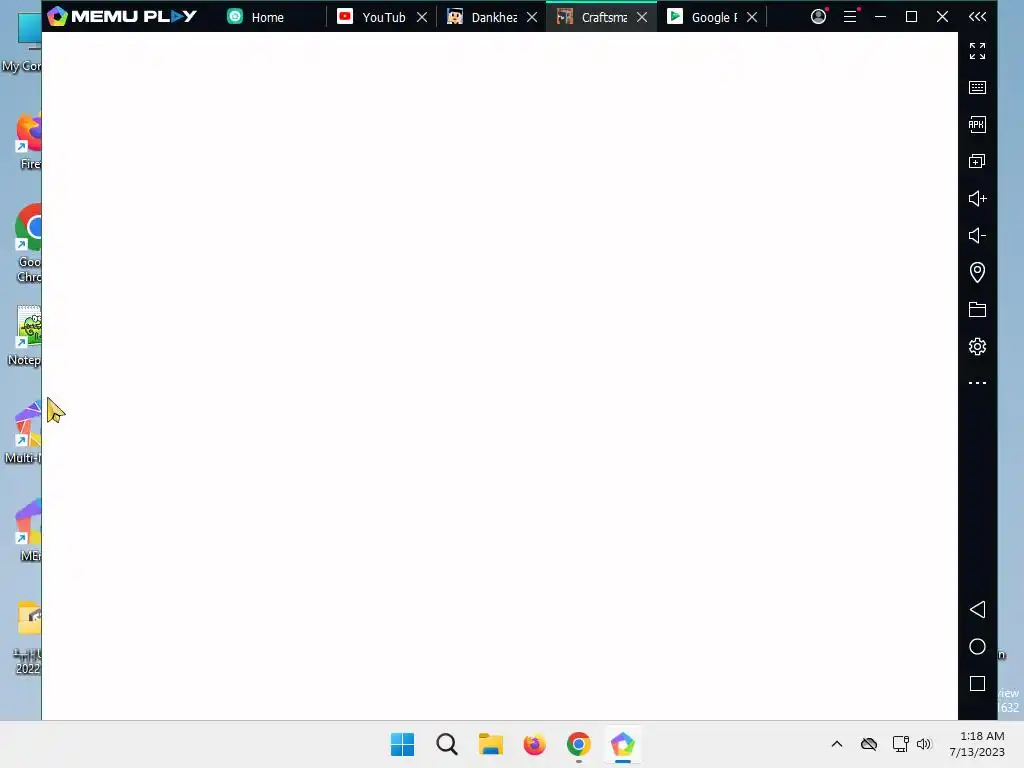Close the YouTube tab
This screenshot has width=1024, height=768.
(422, 17)
